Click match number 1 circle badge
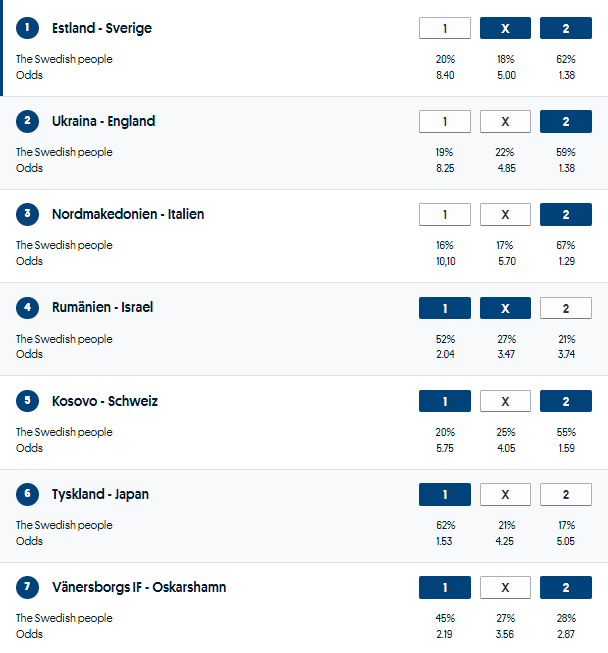The height and width of the screenshot is (653, 608). click(x=27, y=28)
